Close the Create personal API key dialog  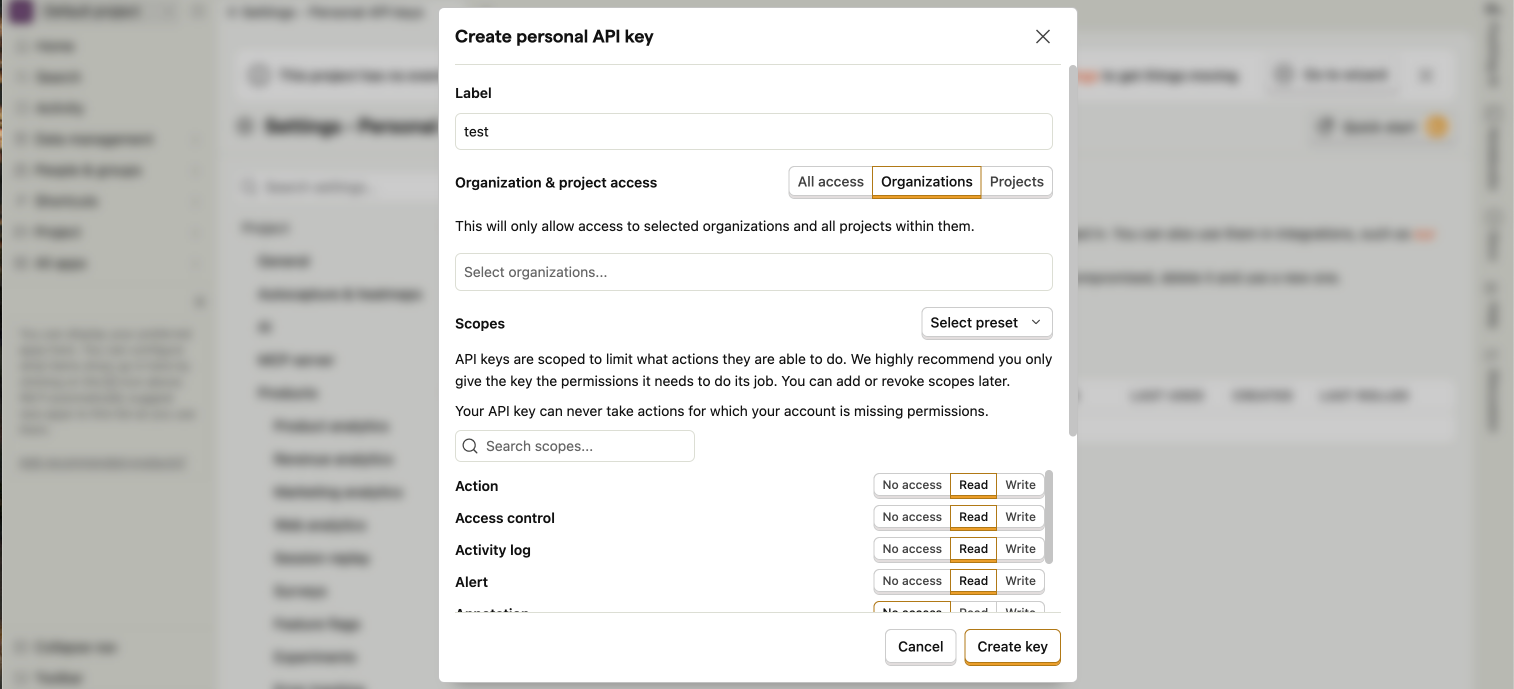click(x=1043, y=37)
